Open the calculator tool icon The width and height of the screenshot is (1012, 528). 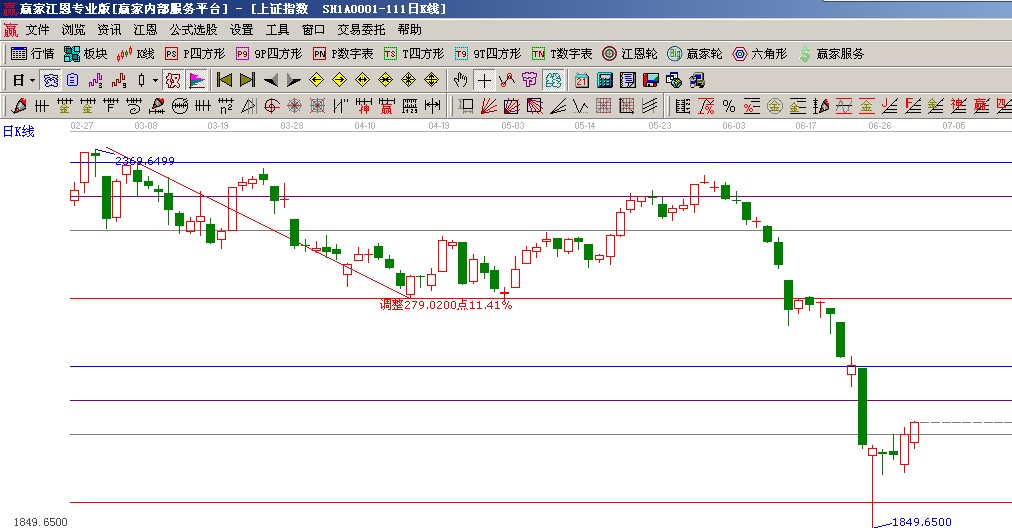(x=605, y=80)
